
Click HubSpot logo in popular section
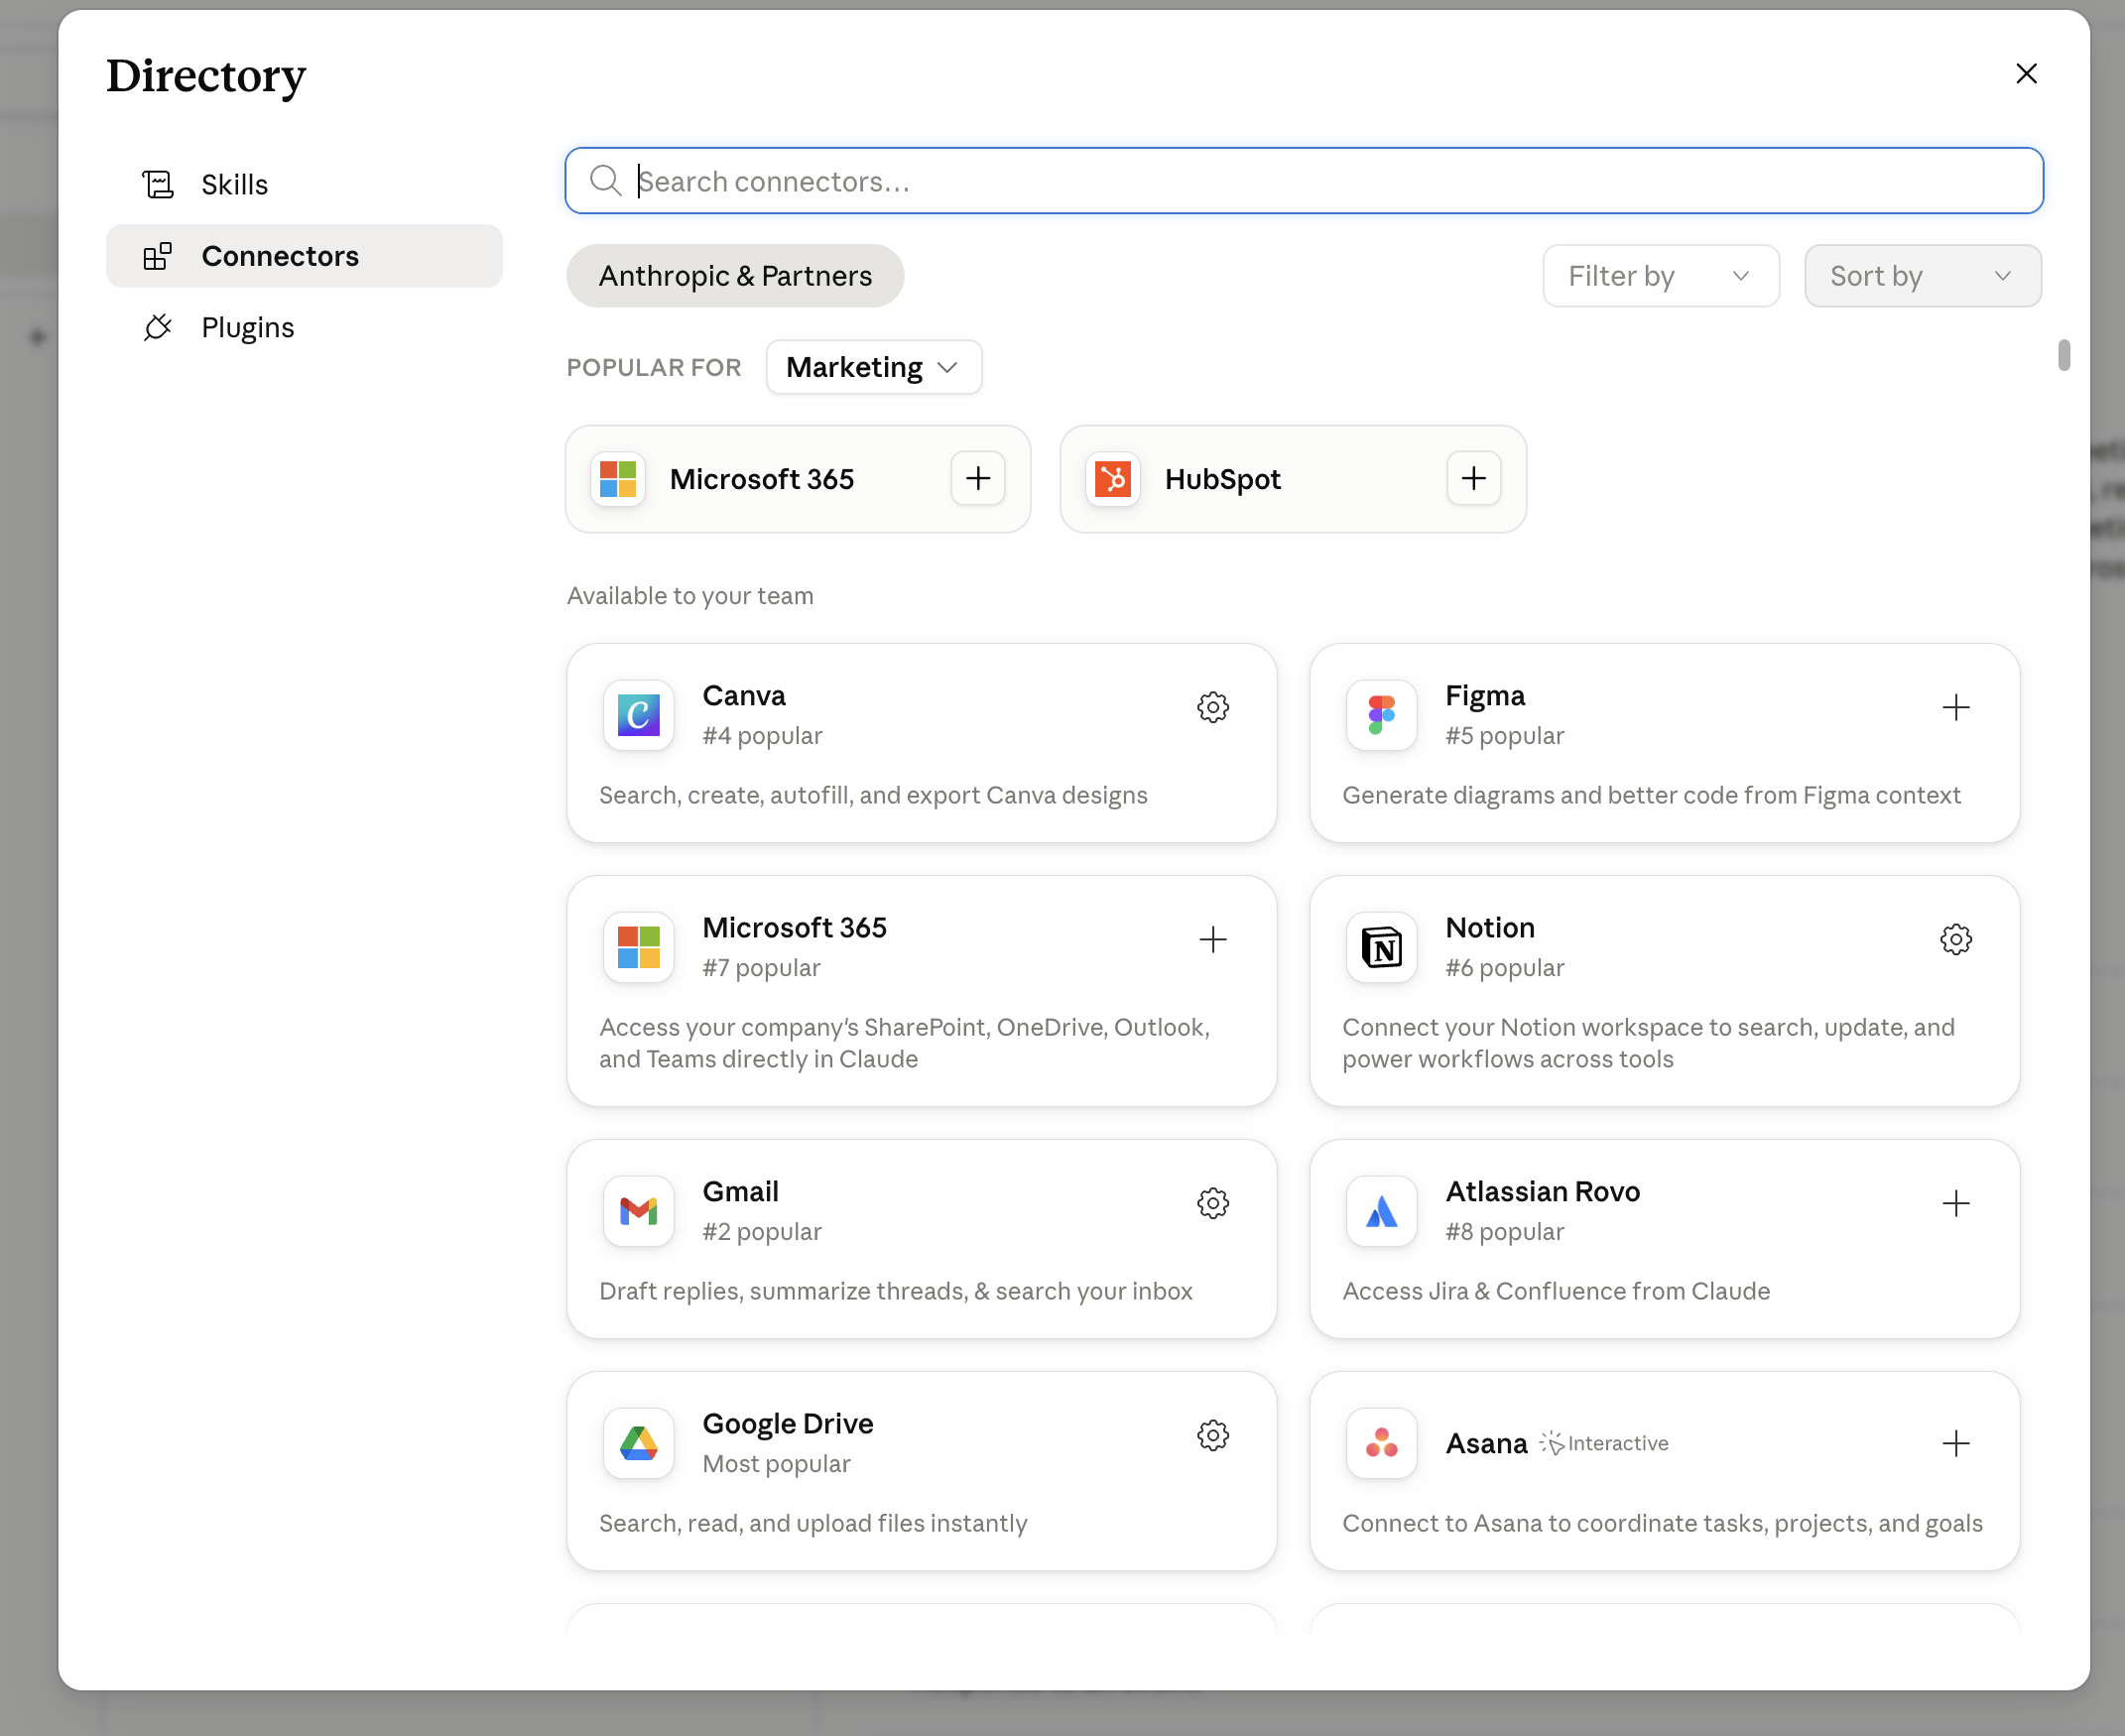click(1112, 479)
